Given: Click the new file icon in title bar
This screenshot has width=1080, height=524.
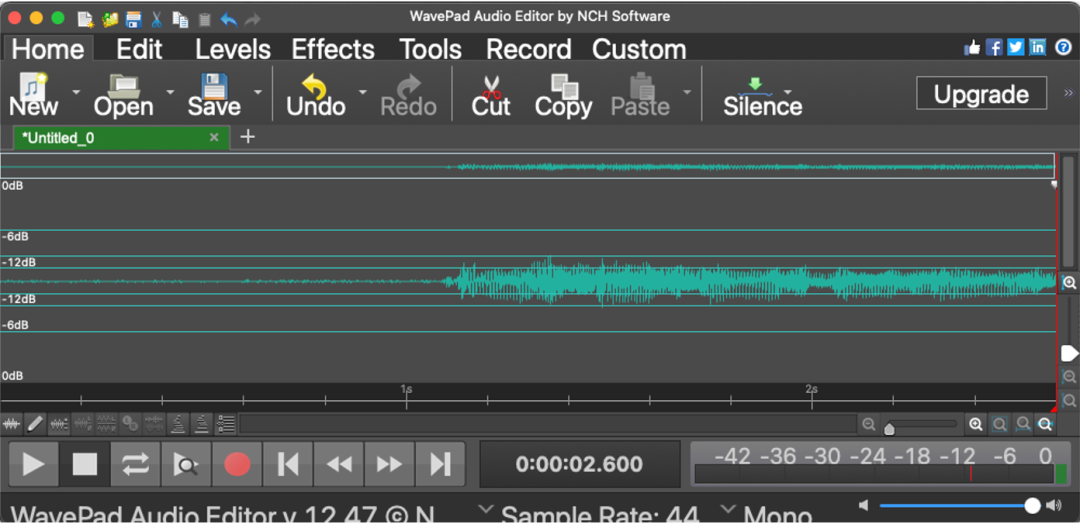Looking at the screenshot, I should pyautogui.click(x=85, y=19).
